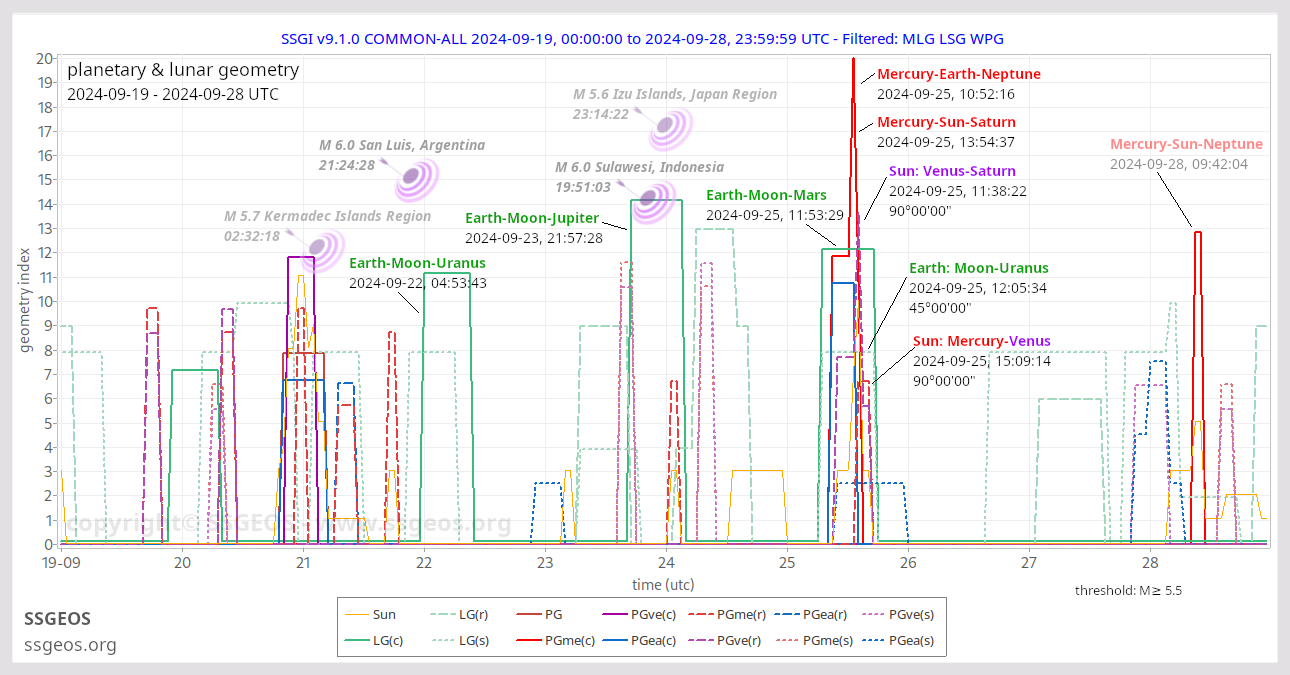
Task: Select the M 5.6 Izu Islands earthquake icon
Action: 667,123
